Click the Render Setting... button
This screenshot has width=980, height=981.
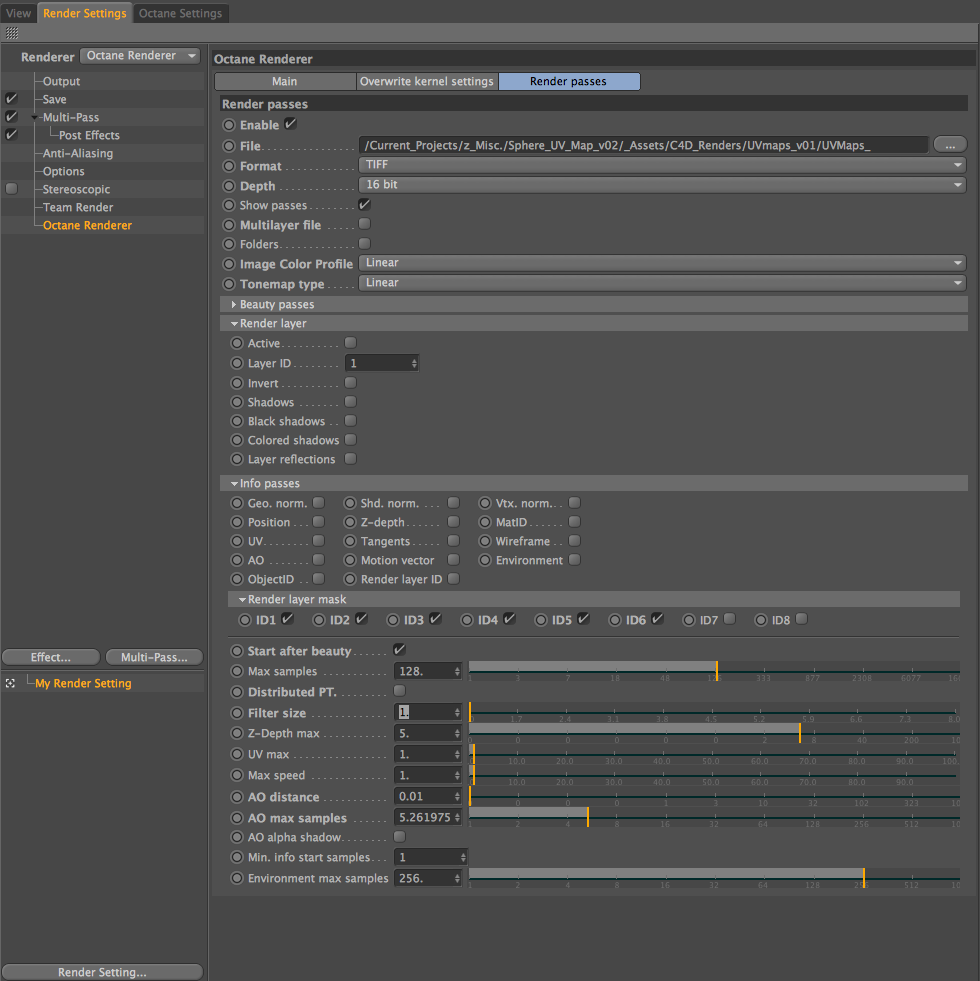pos(102,972)
